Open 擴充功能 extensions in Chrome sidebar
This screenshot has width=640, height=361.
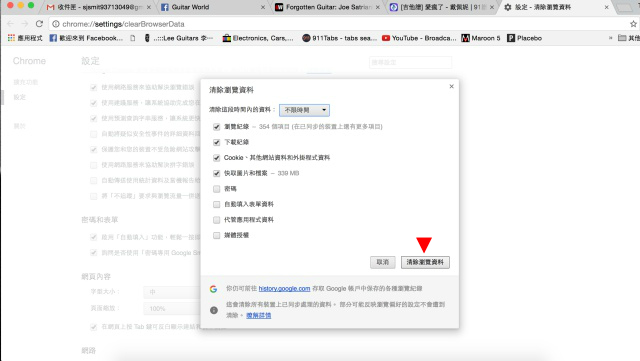(x=26, y=82)
